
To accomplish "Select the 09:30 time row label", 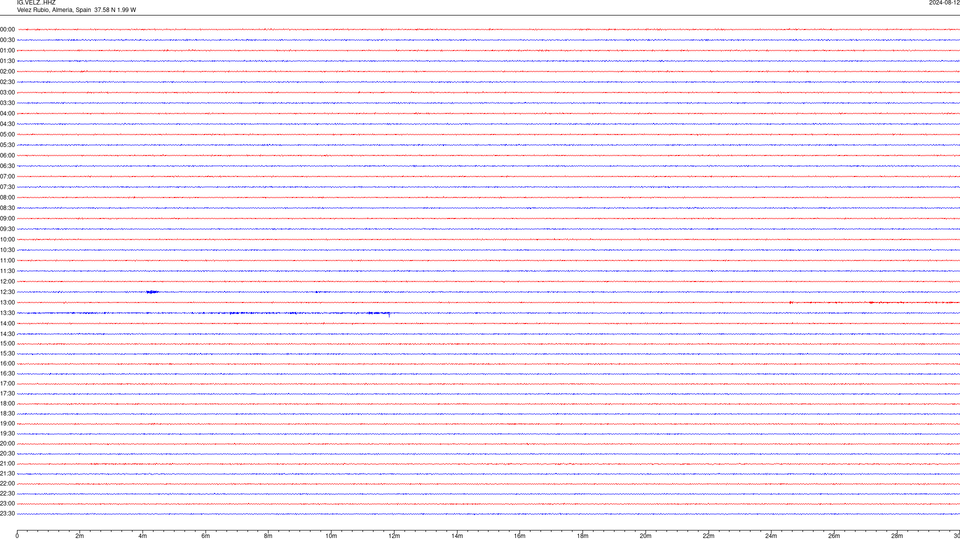I will coord(7,229).
